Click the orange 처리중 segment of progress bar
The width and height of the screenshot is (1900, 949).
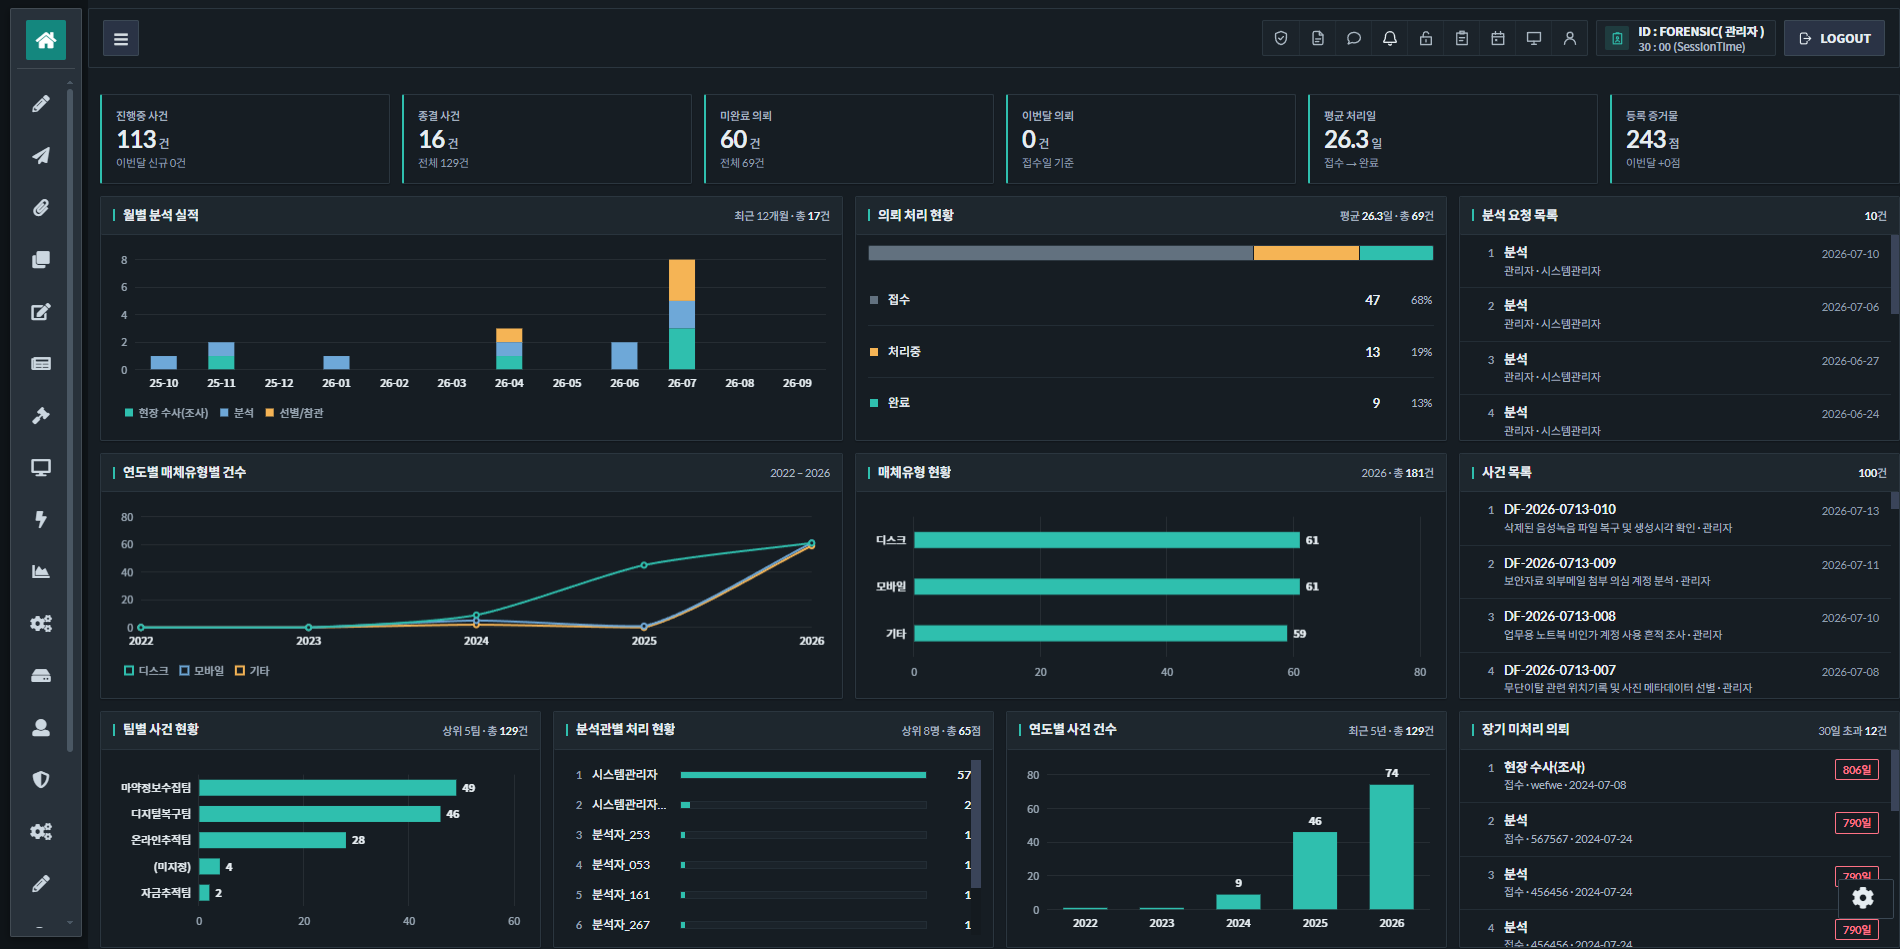[x=1306, y=253]
